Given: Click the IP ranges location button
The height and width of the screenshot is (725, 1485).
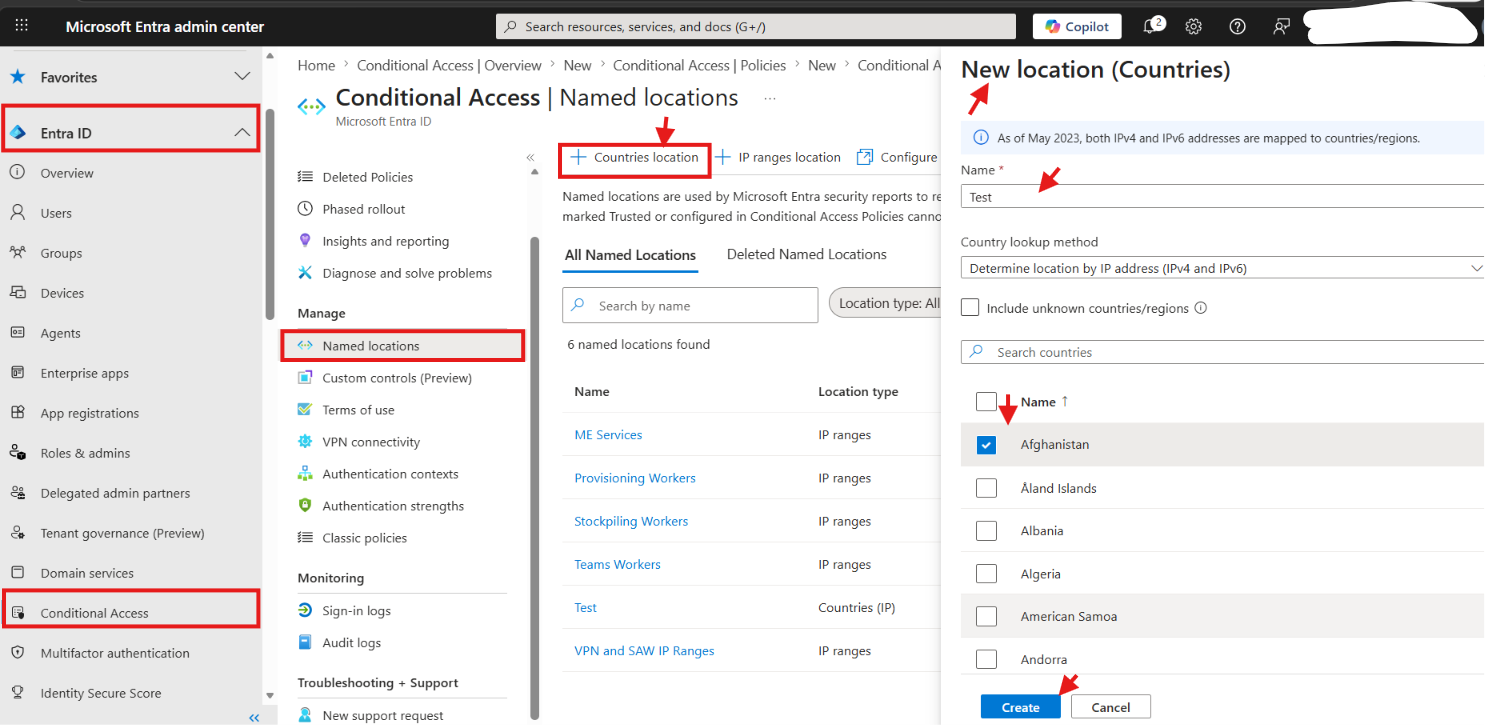Looking at the screenshot, I should click(x=779, y=158).
